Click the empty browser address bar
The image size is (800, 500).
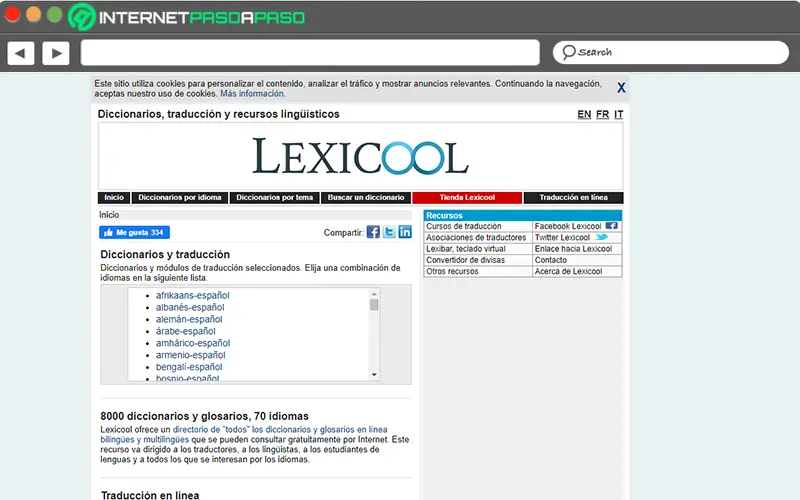tap(310, 53)
